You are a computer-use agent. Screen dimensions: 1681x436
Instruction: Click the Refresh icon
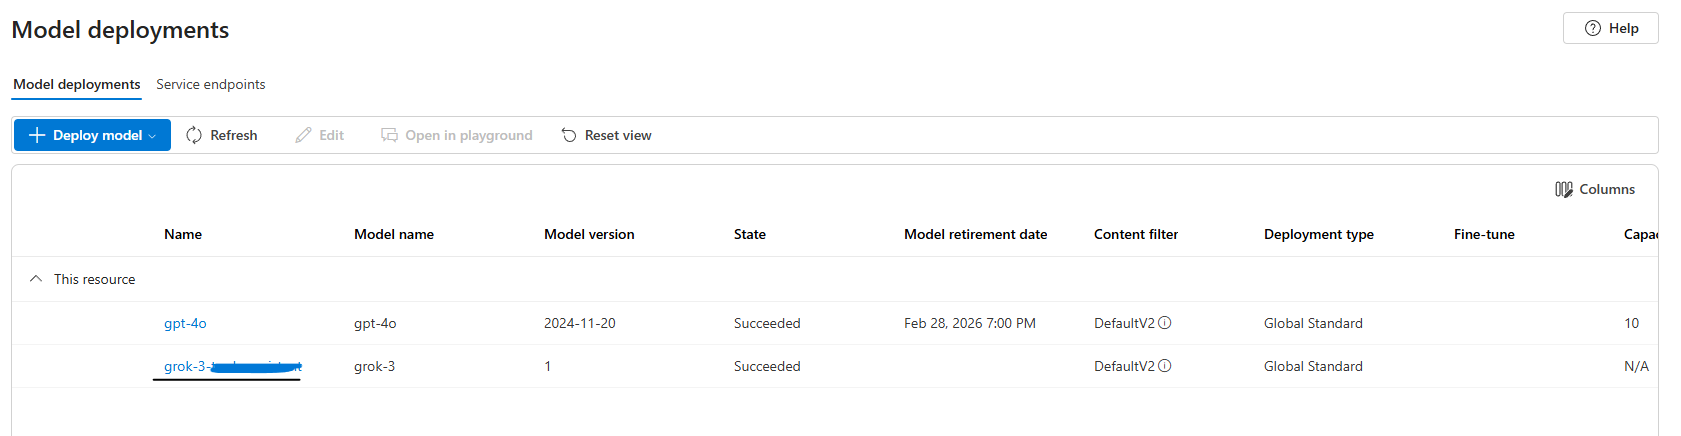click(194, 135)
